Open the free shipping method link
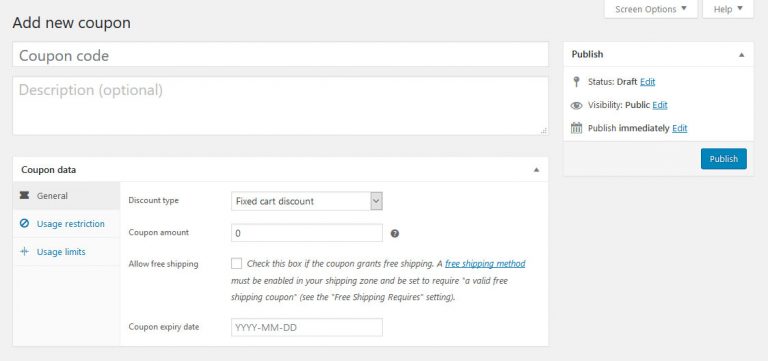Screen dimensions: 768x361 [x=485, y=264]
